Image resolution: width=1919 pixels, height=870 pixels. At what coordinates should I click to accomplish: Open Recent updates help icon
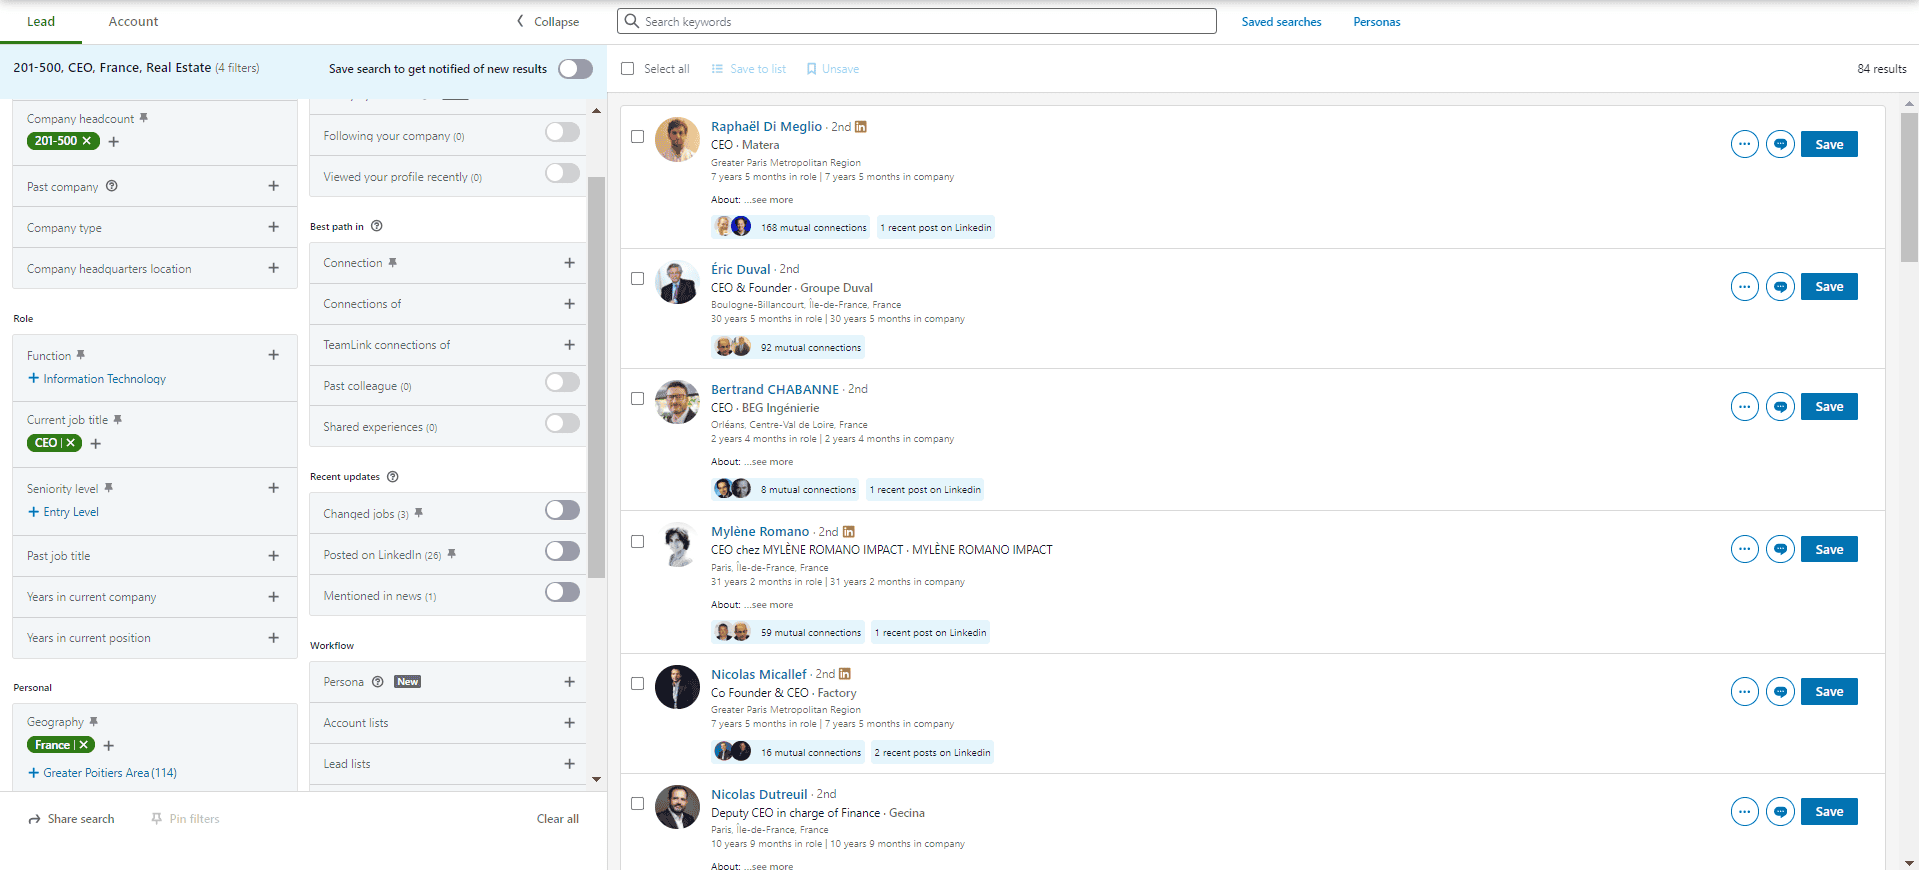(x=393, y=477)
